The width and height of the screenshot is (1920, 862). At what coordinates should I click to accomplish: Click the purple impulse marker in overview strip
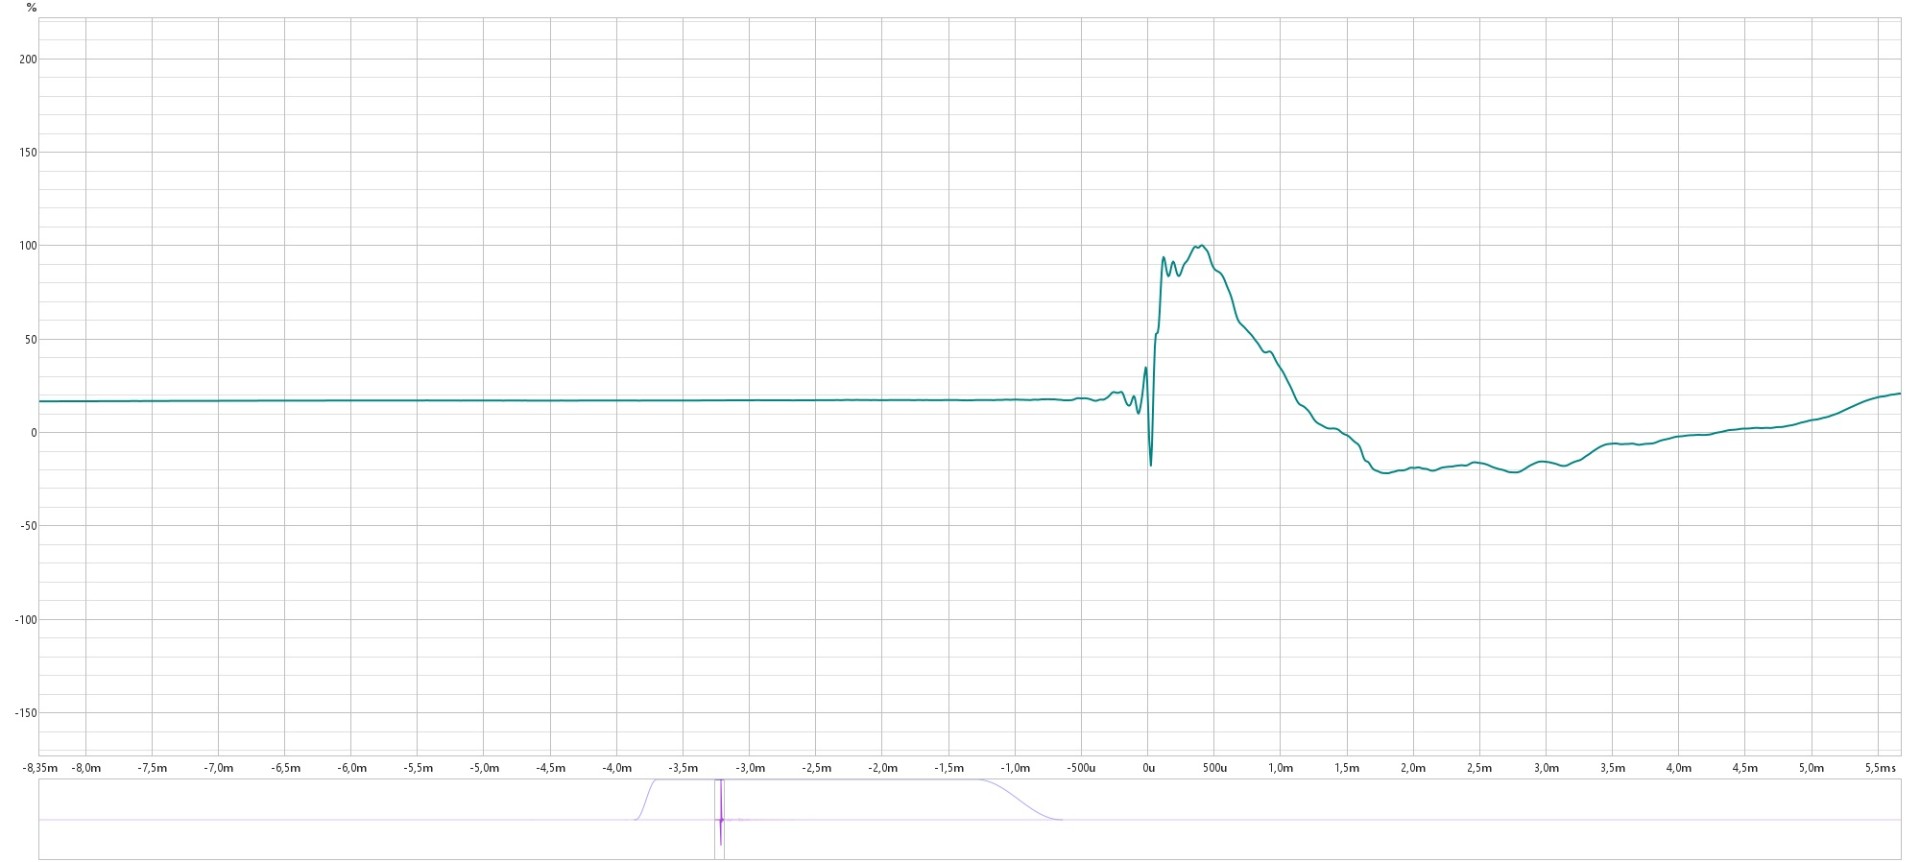[720, 820]
